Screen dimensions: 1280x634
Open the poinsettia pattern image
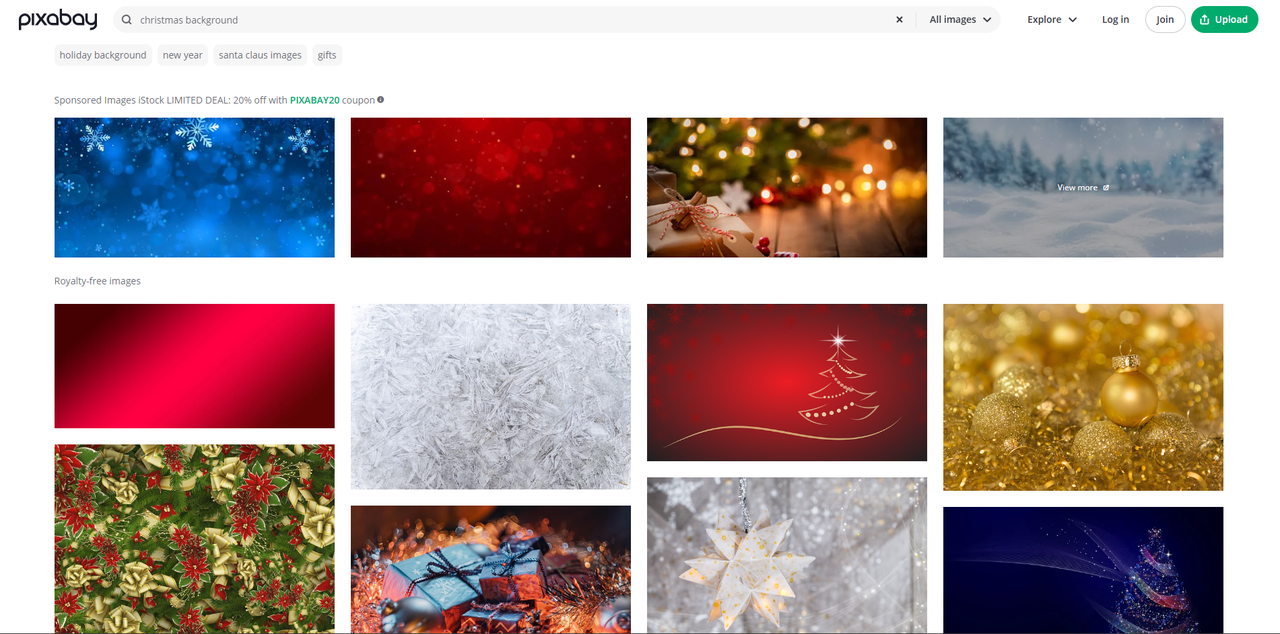pyautogui.click(x=194, y=539)
